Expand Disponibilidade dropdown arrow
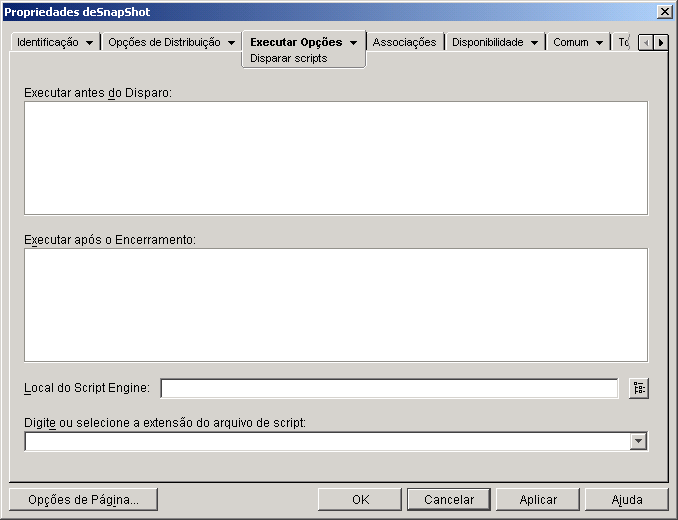Screen dimensions: 678x520 (x=534, y=43)
